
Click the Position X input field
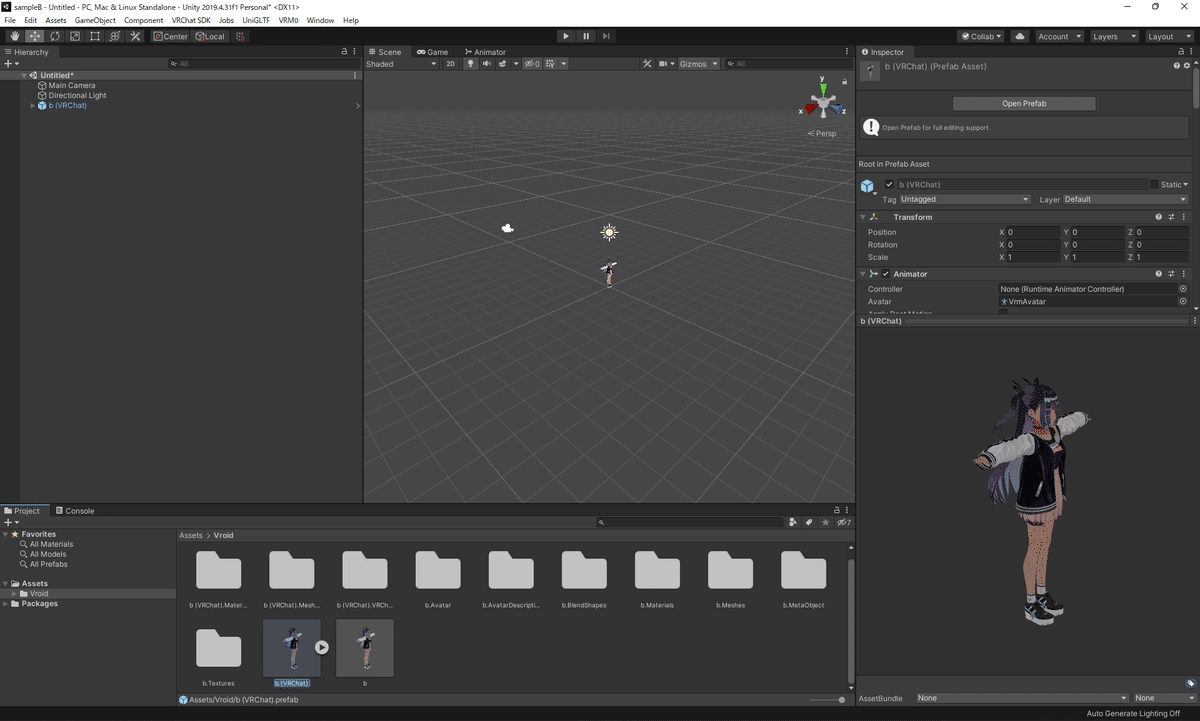(x=1032, y=232)
